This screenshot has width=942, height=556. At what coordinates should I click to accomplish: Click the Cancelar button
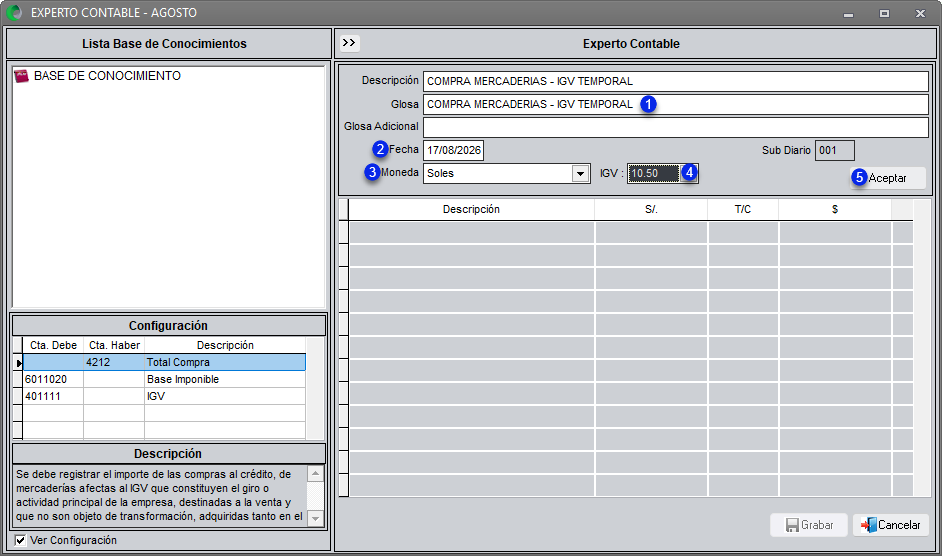point(891,525)
